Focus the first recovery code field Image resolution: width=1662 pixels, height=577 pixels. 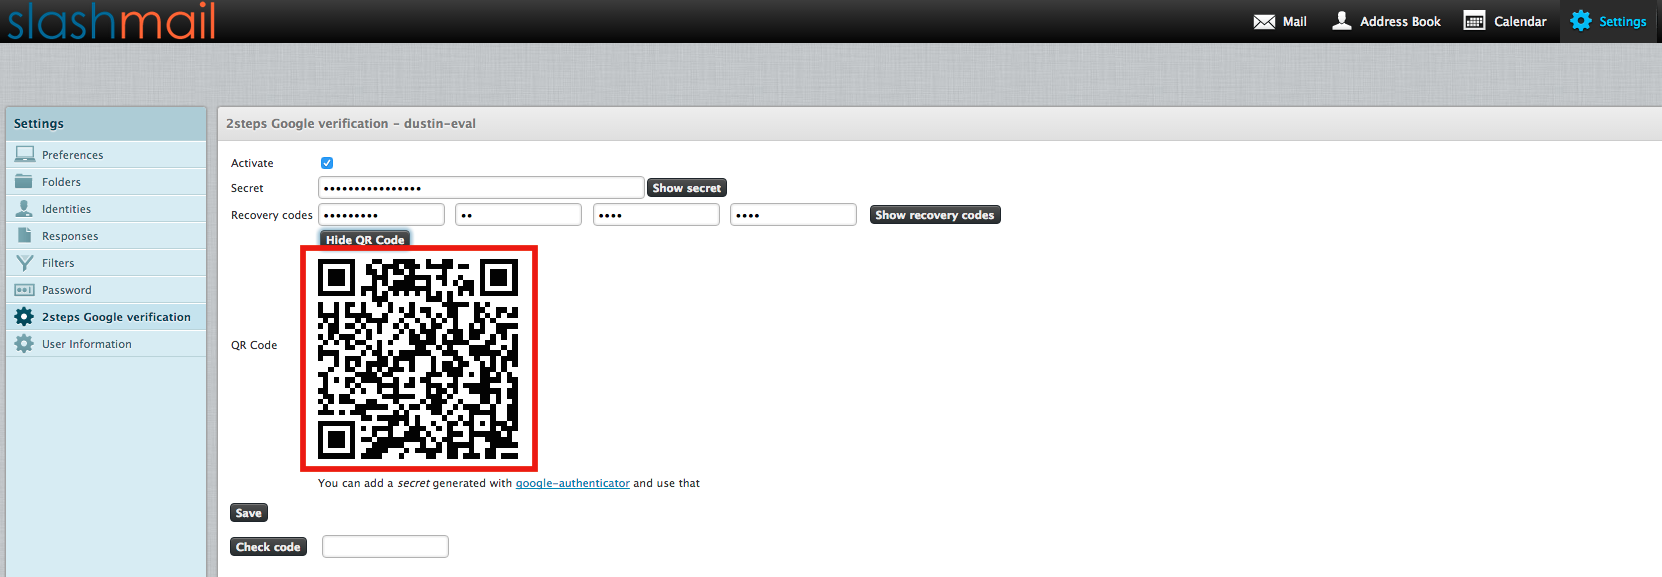coord(381,215)
